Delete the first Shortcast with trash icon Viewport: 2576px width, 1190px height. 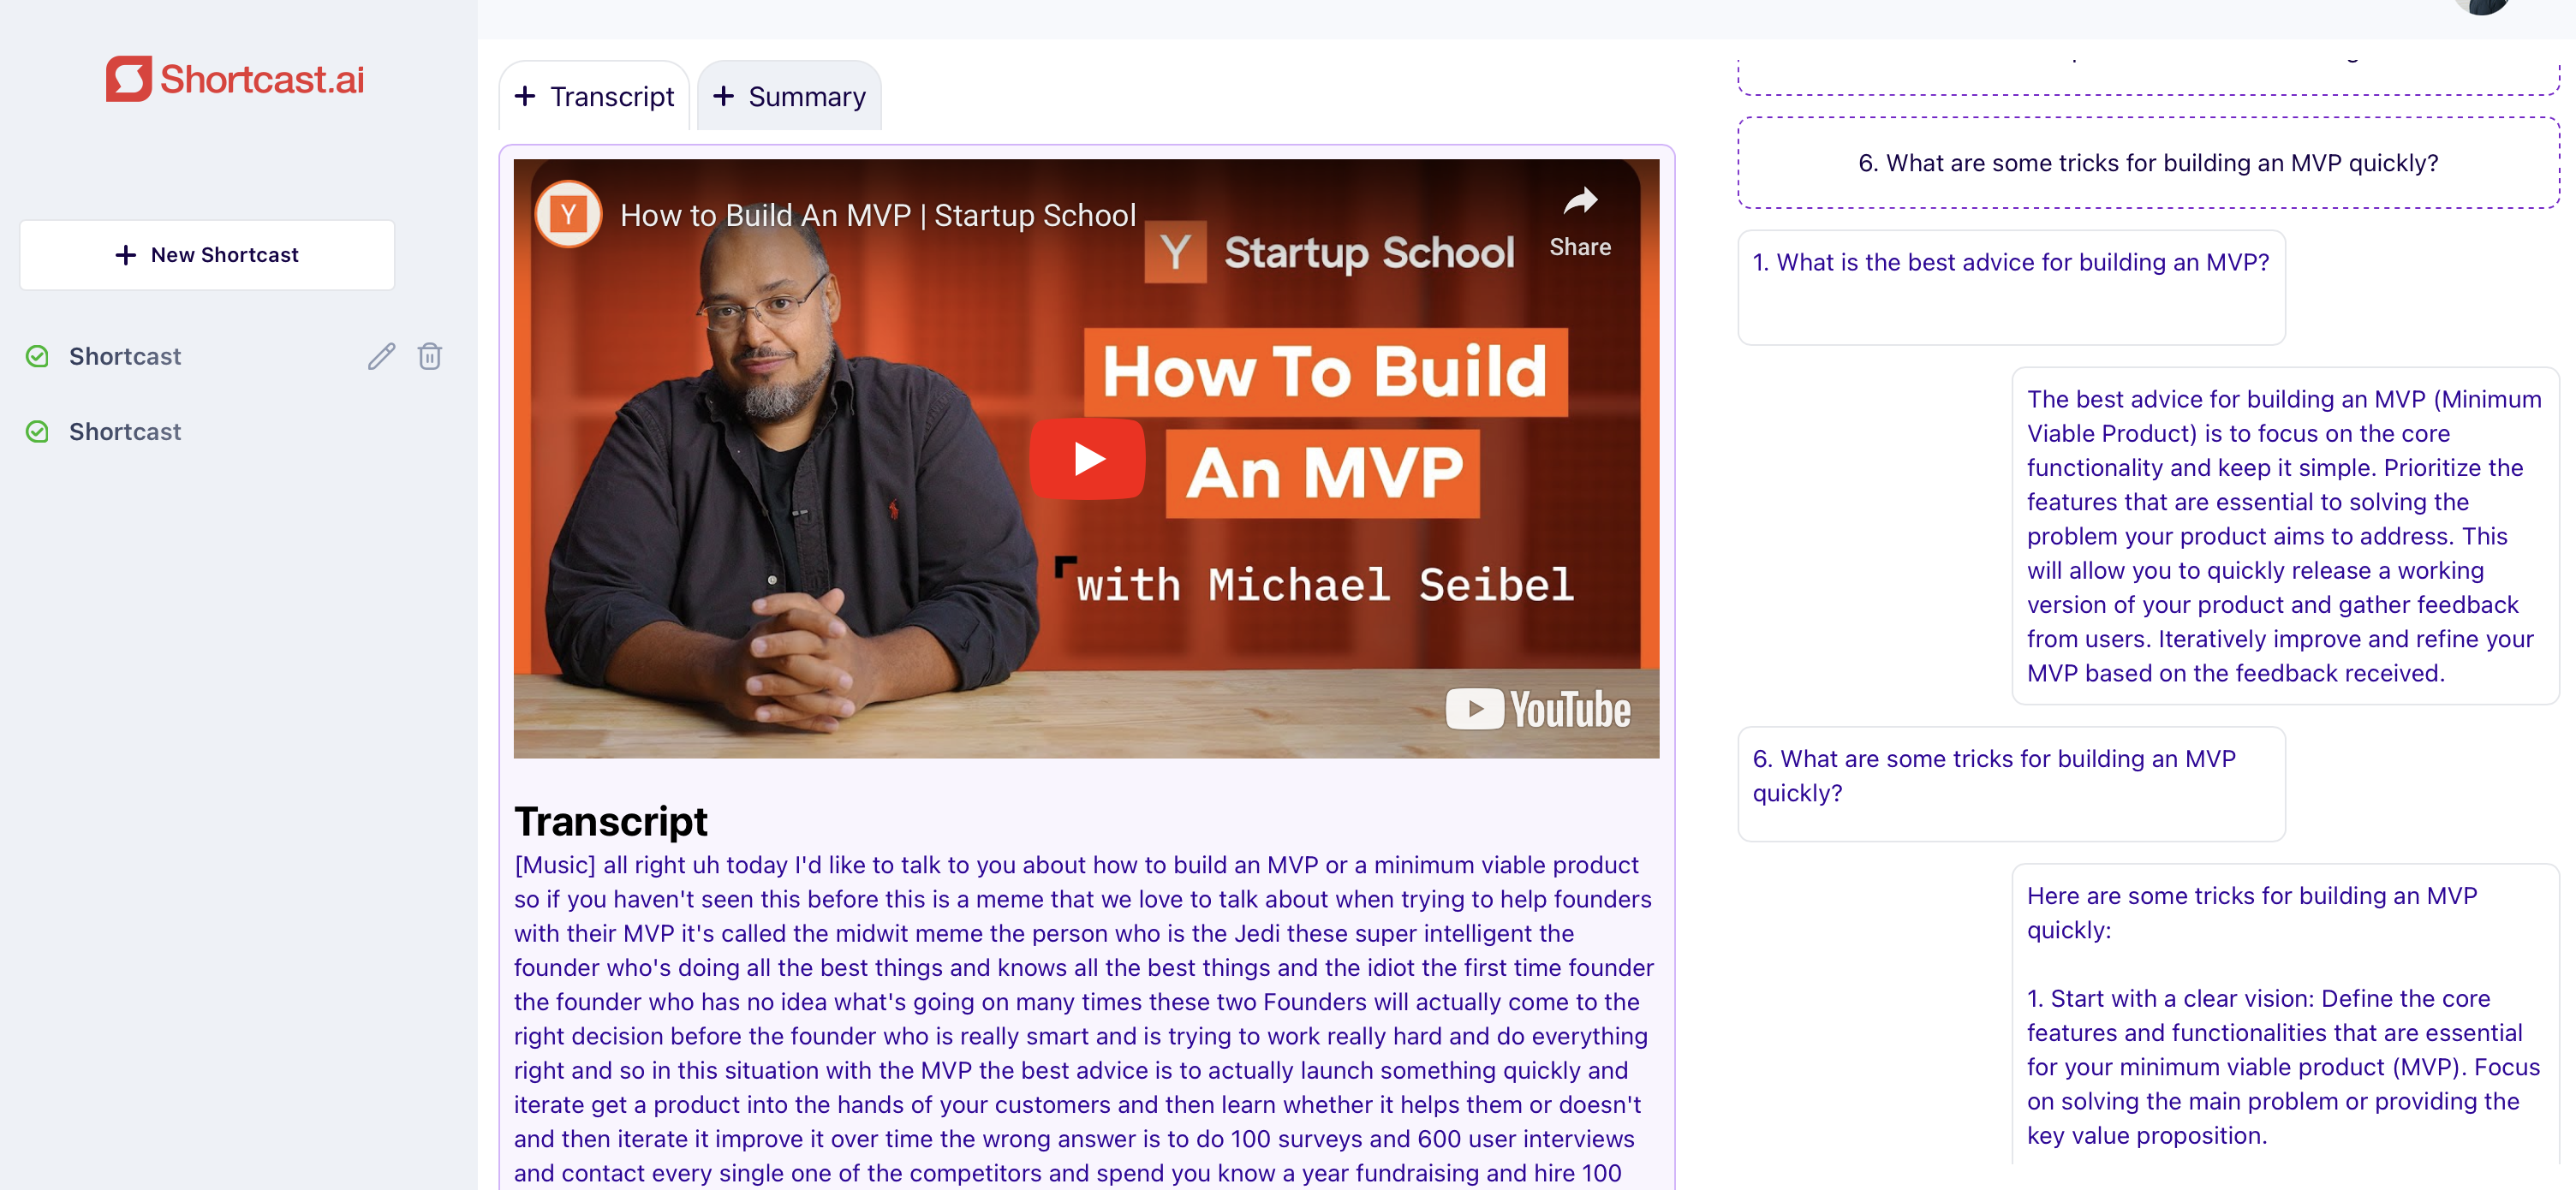tap(430, 356)
